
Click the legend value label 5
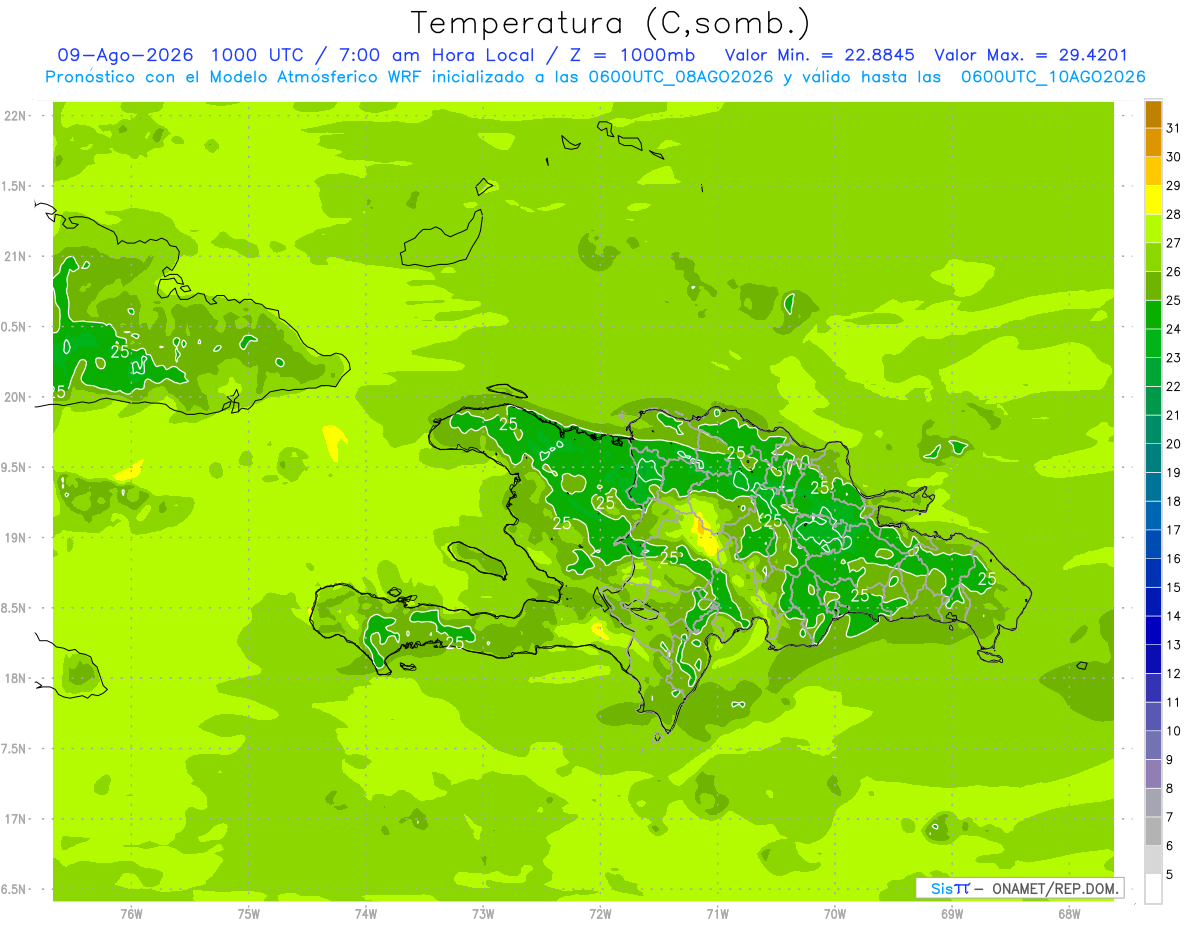click(x=1170, y=875)
